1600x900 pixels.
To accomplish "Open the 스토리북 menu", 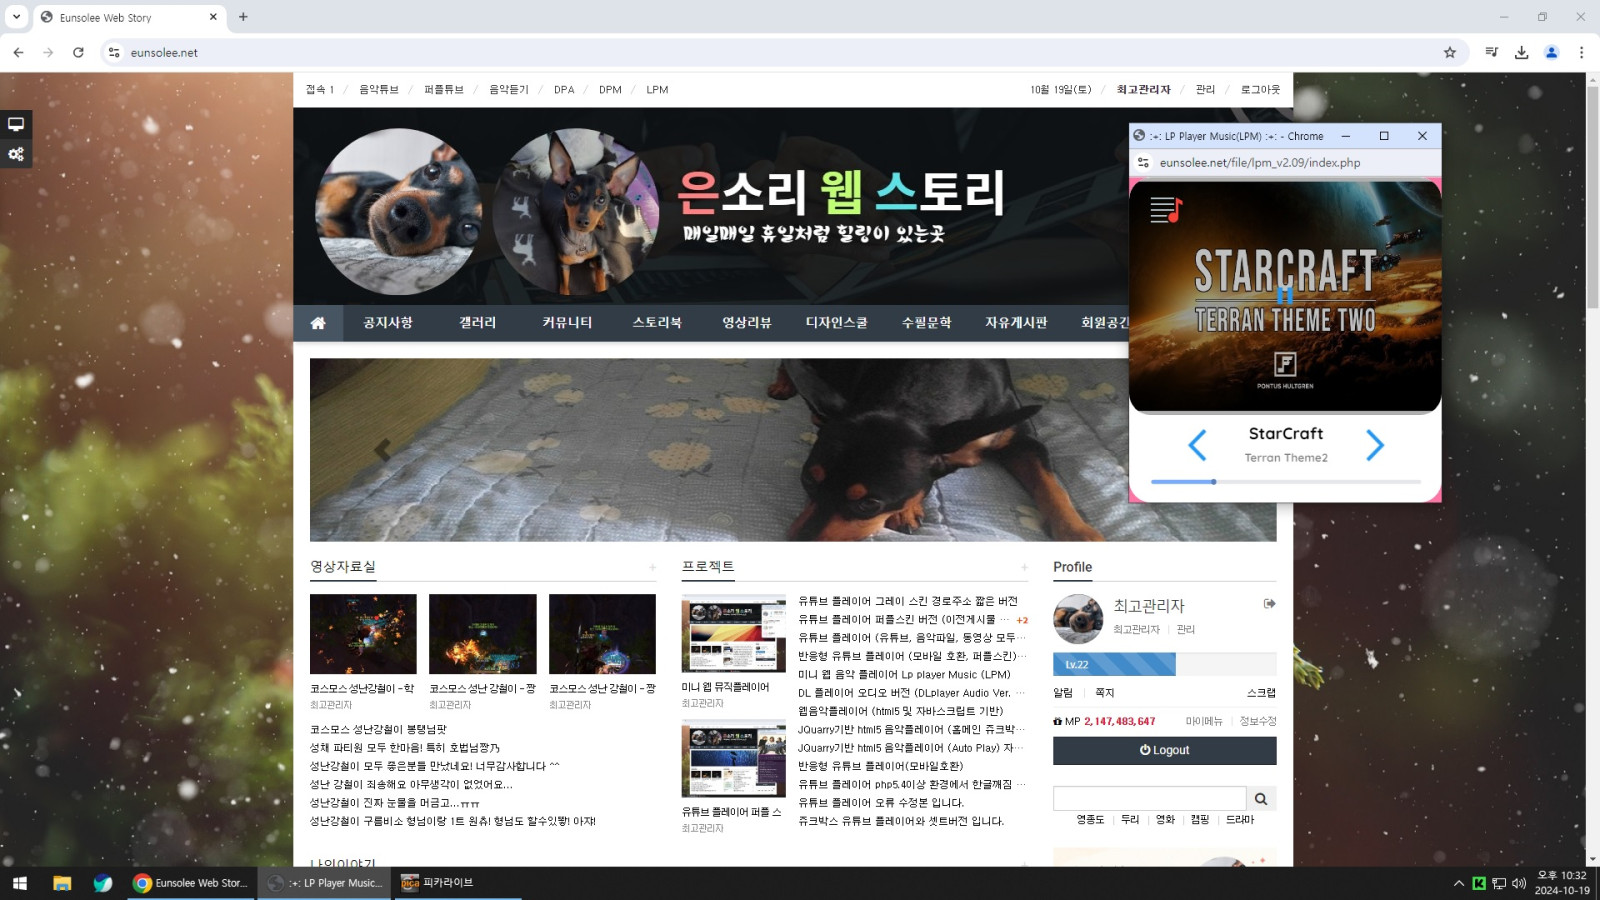I will pyautogui.click(x=657, y=323).
